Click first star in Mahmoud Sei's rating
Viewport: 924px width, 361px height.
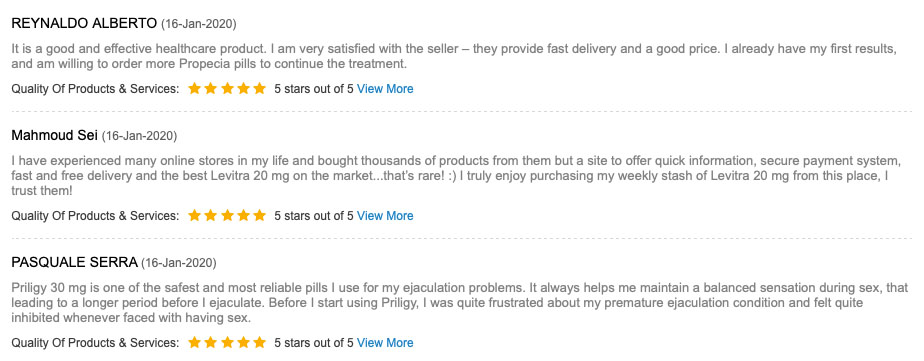click(x=194, y=216)
